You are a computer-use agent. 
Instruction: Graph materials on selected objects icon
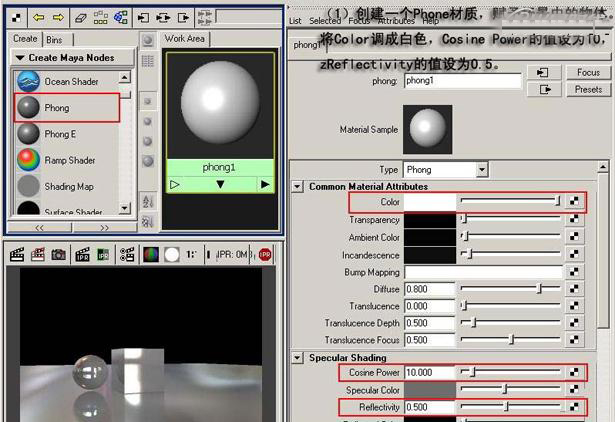click(x=121, y=18)
